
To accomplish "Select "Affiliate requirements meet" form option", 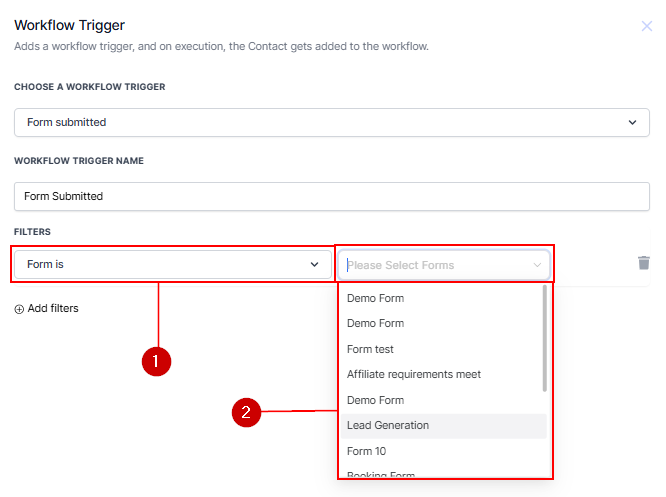I will pos(414,374).
